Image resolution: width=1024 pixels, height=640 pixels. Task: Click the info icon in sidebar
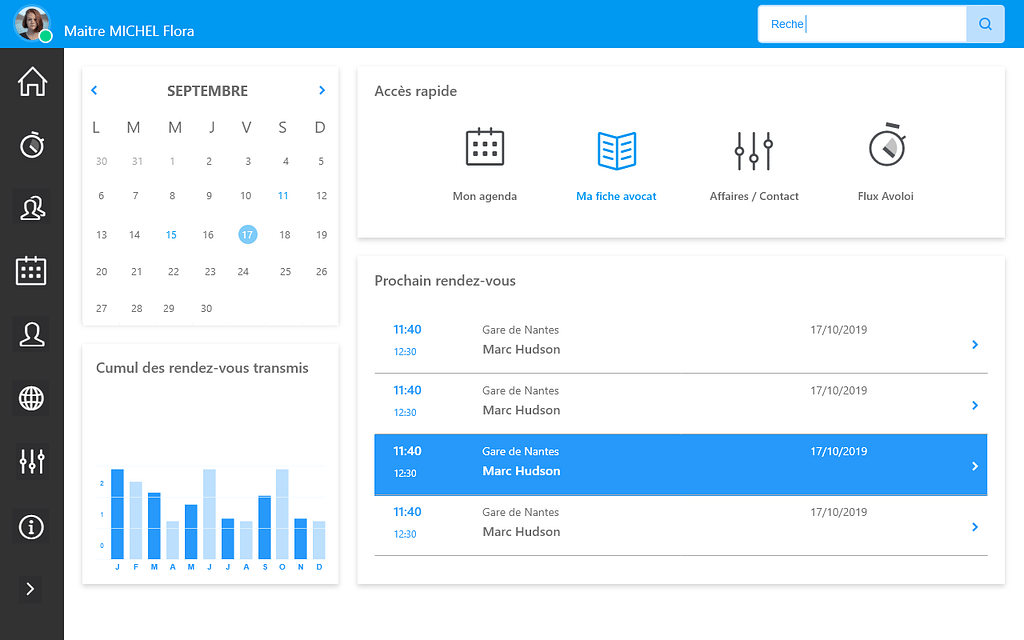coord(32,526)
